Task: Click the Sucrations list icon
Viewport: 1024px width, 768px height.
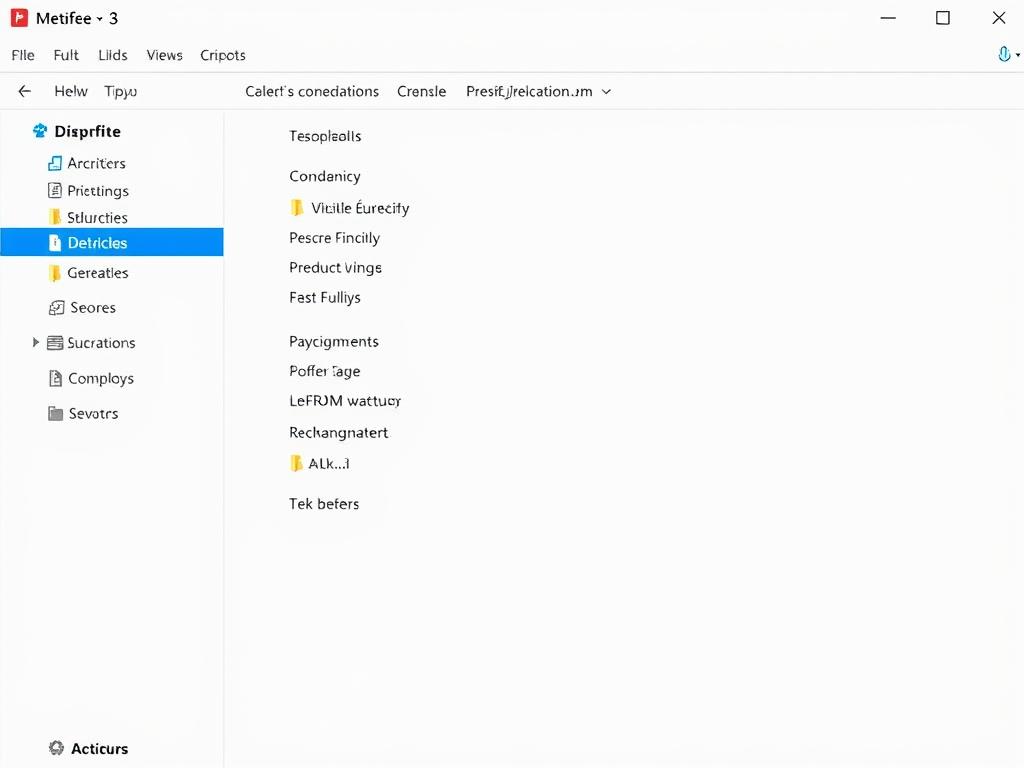Action: (56, 343)
